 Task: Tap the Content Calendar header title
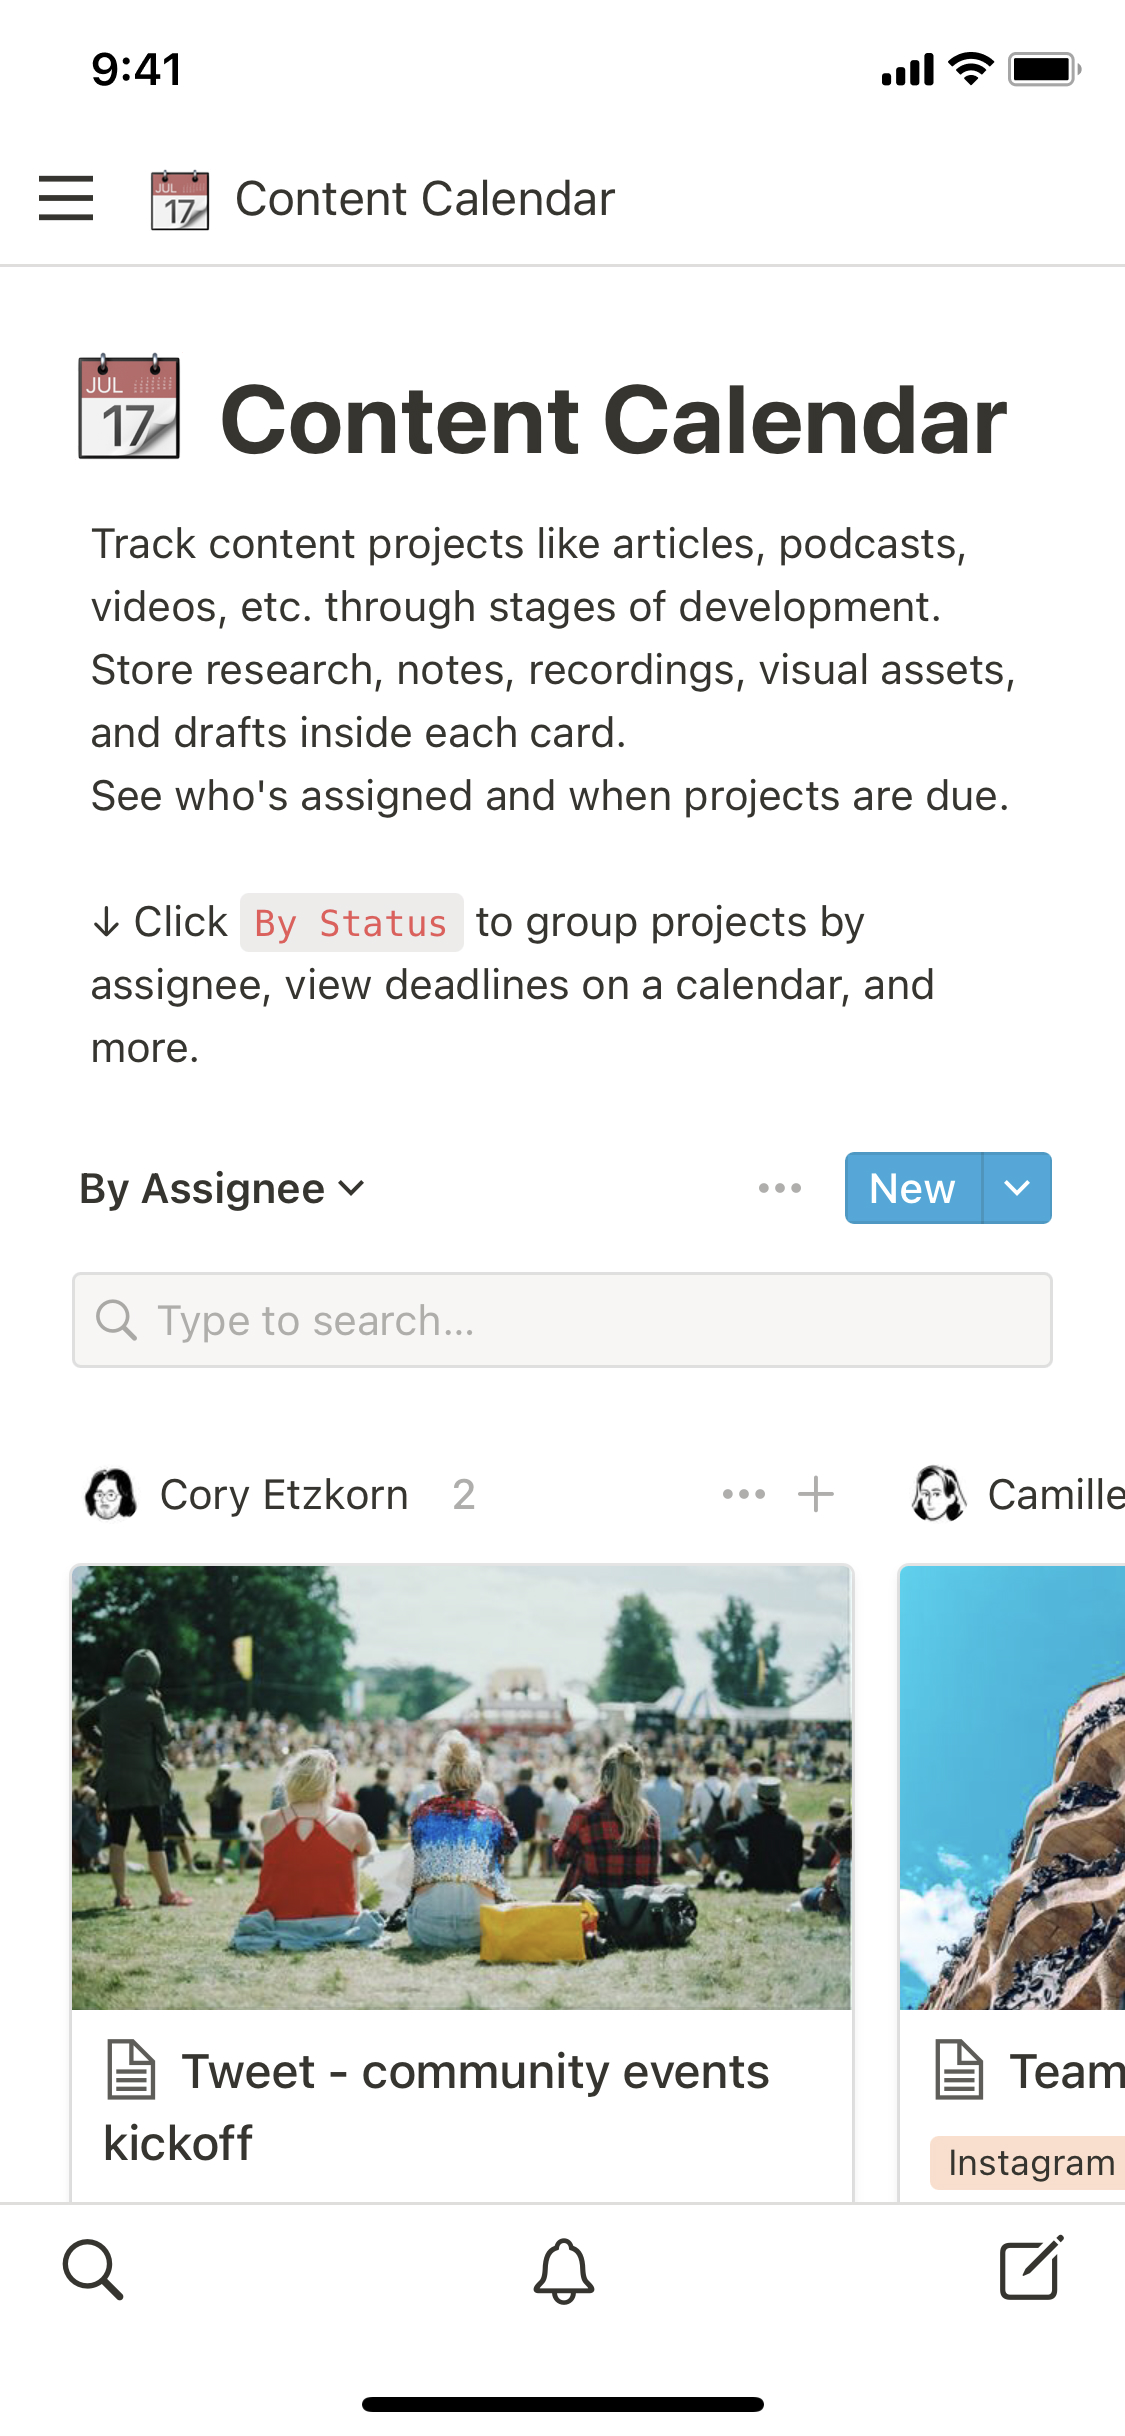pyautogui.click(x=425, y=199)
